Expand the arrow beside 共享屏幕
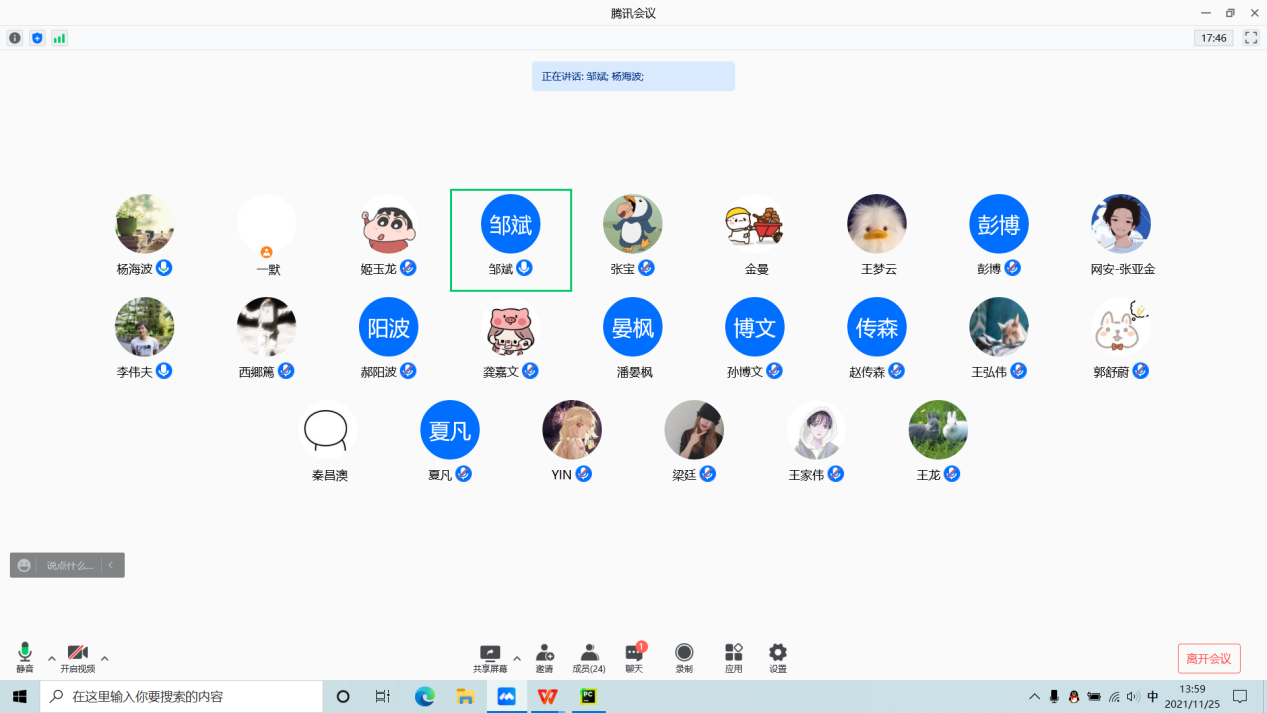1267x713 pixels. pos(517,658)
